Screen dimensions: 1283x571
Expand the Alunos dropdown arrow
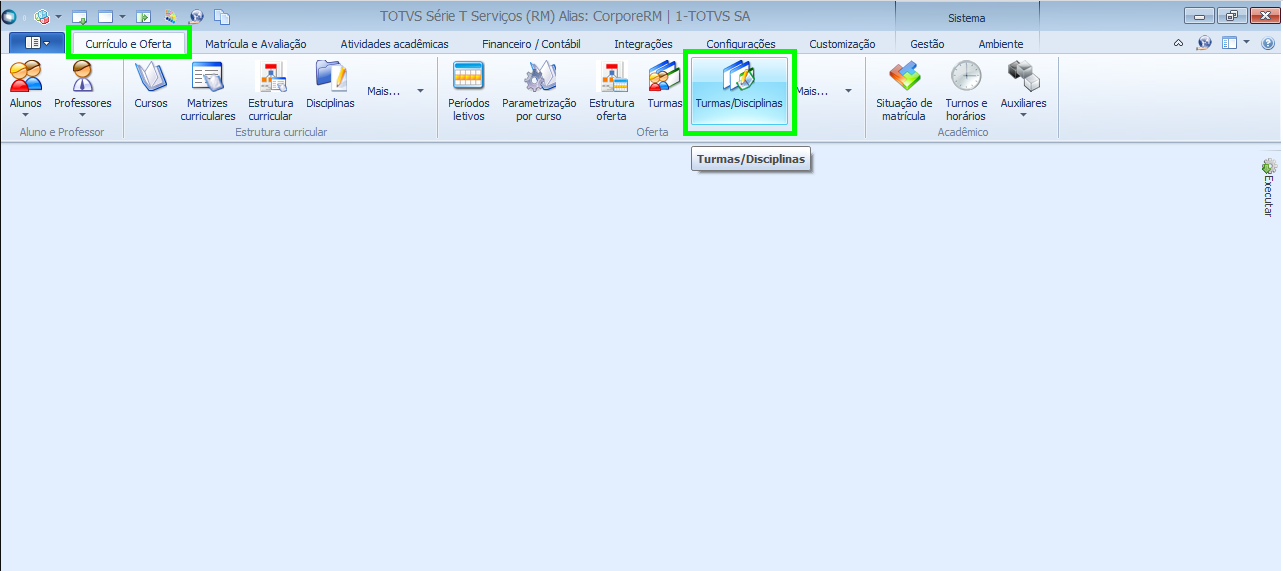click(25, 115)
